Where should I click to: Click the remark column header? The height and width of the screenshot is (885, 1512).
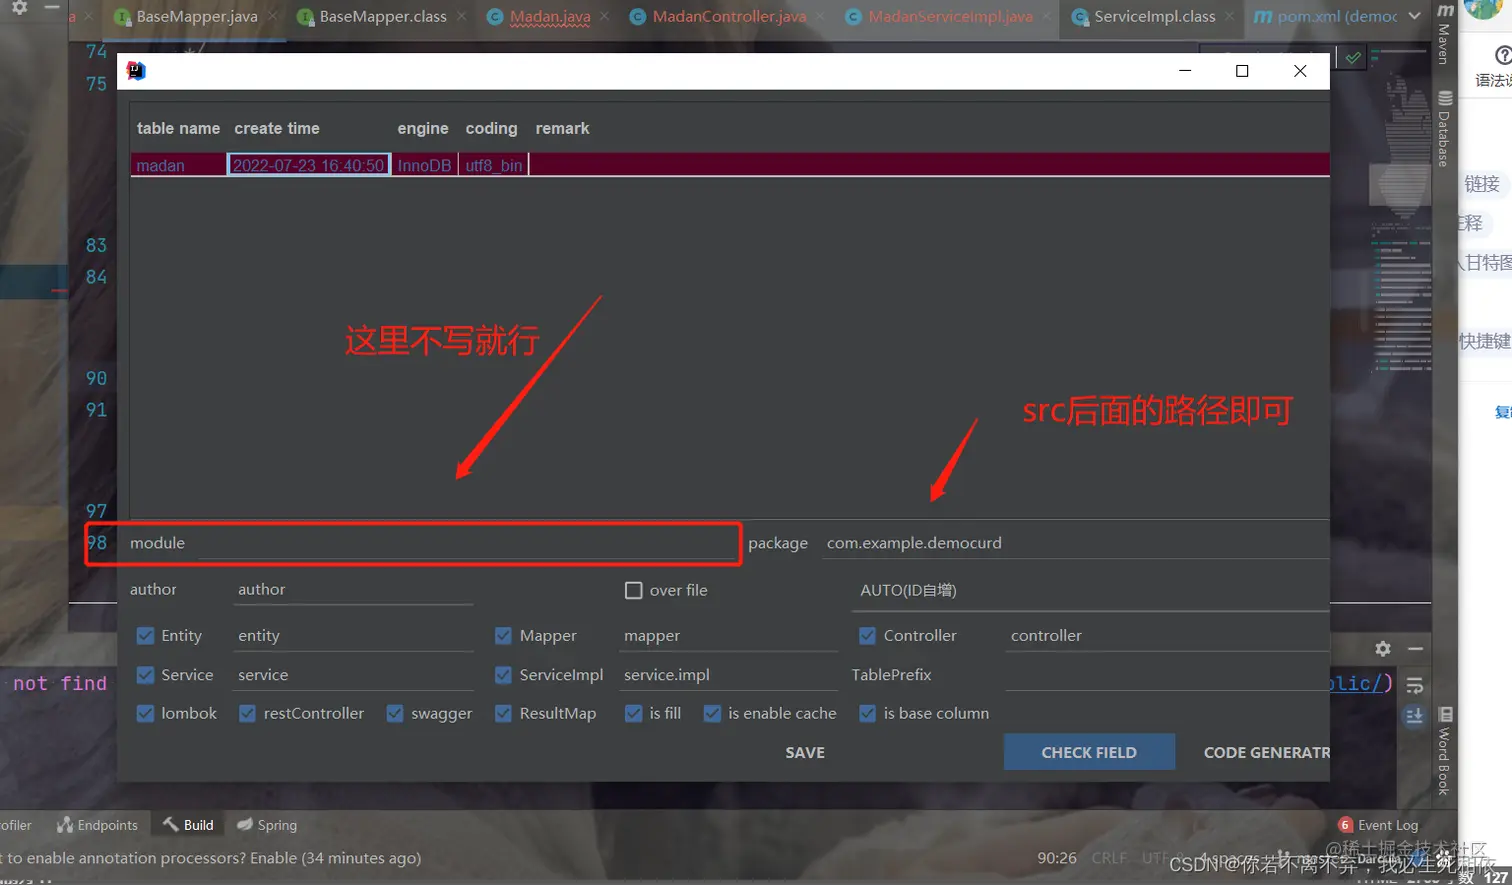click(562, 128)
